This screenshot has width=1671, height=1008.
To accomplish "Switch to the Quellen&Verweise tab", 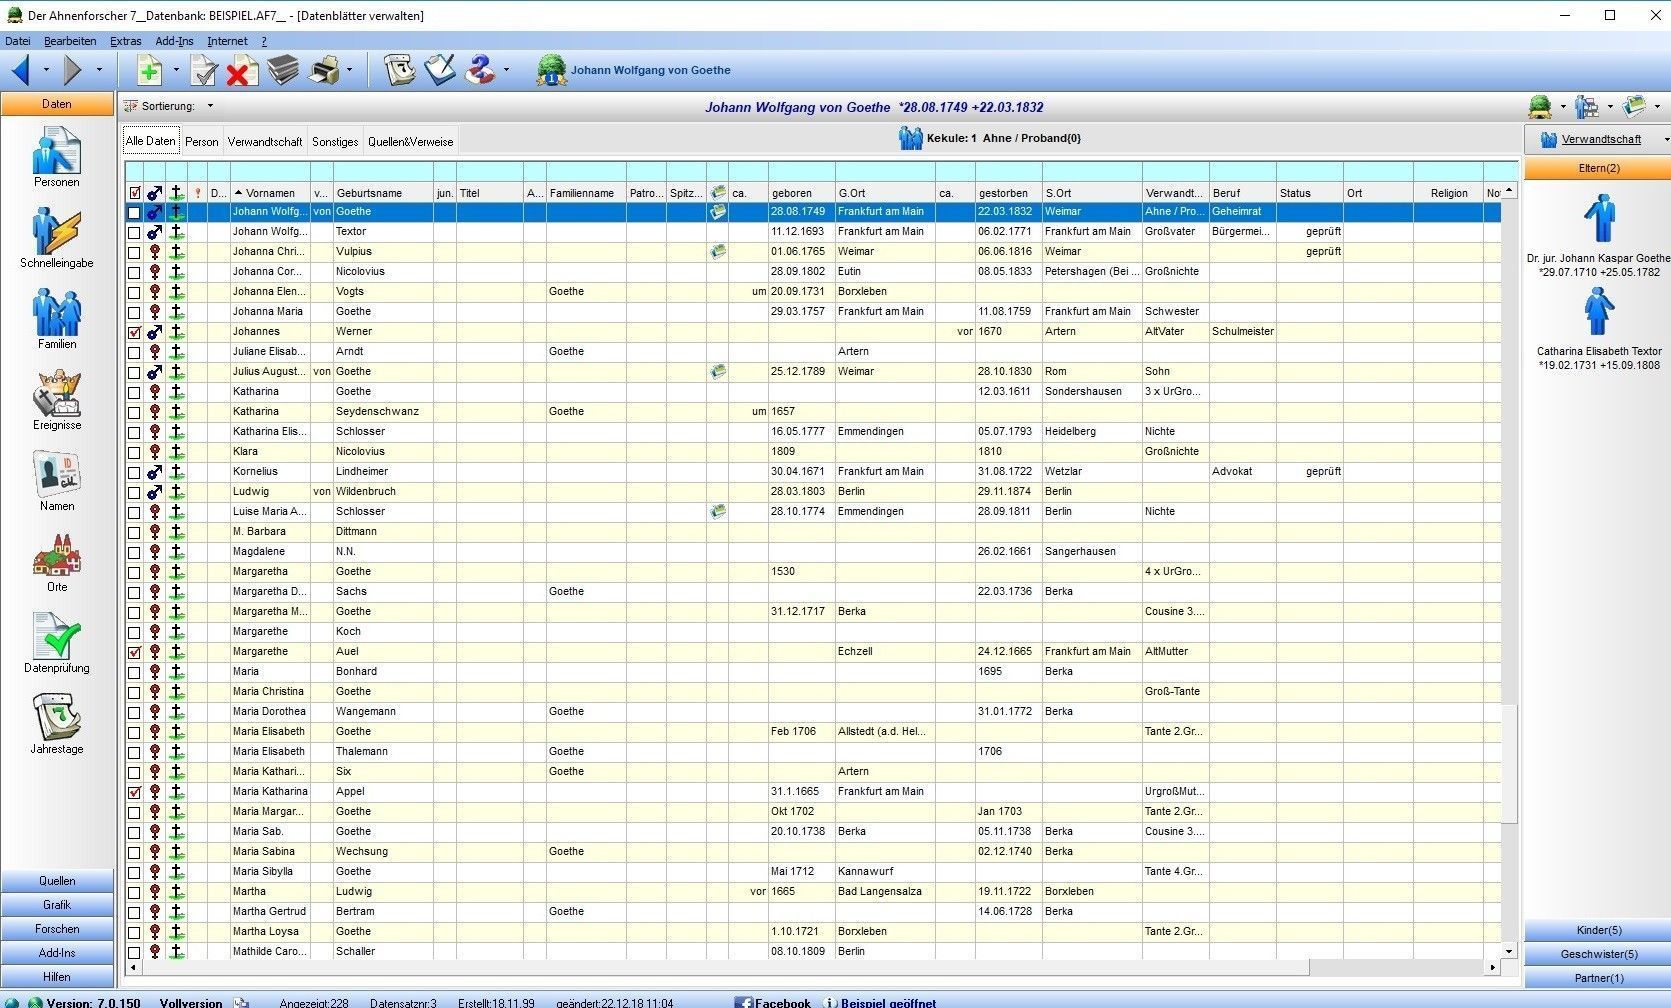I will coord(410,142).
